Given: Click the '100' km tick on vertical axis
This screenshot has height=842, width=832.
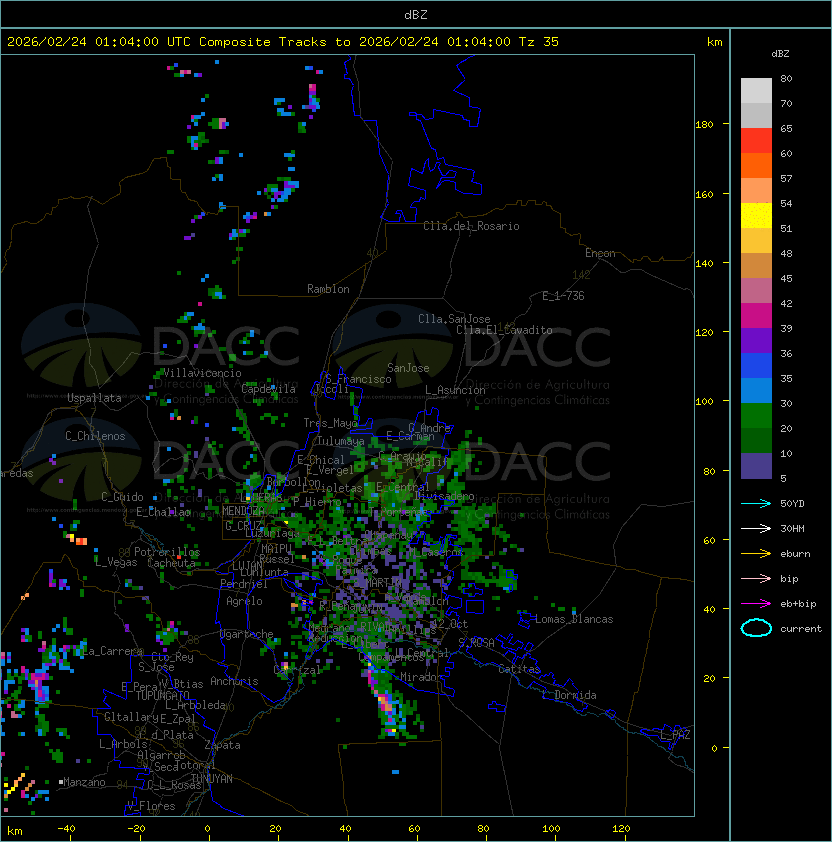Looking at the screenshot, I should (704, 402).
